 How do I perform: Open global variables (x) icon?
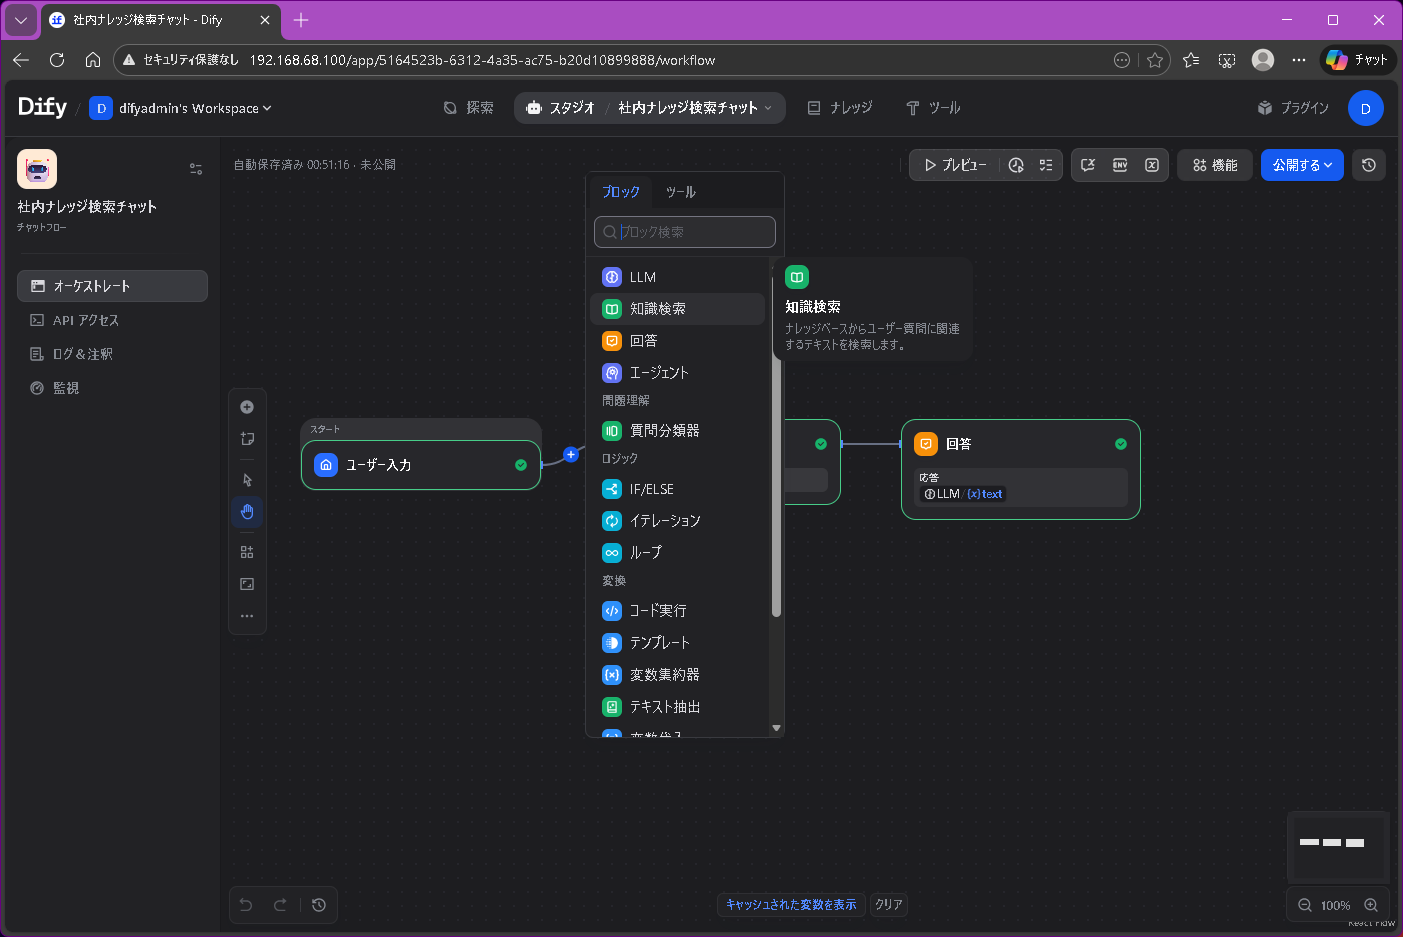coord(1152,165)
